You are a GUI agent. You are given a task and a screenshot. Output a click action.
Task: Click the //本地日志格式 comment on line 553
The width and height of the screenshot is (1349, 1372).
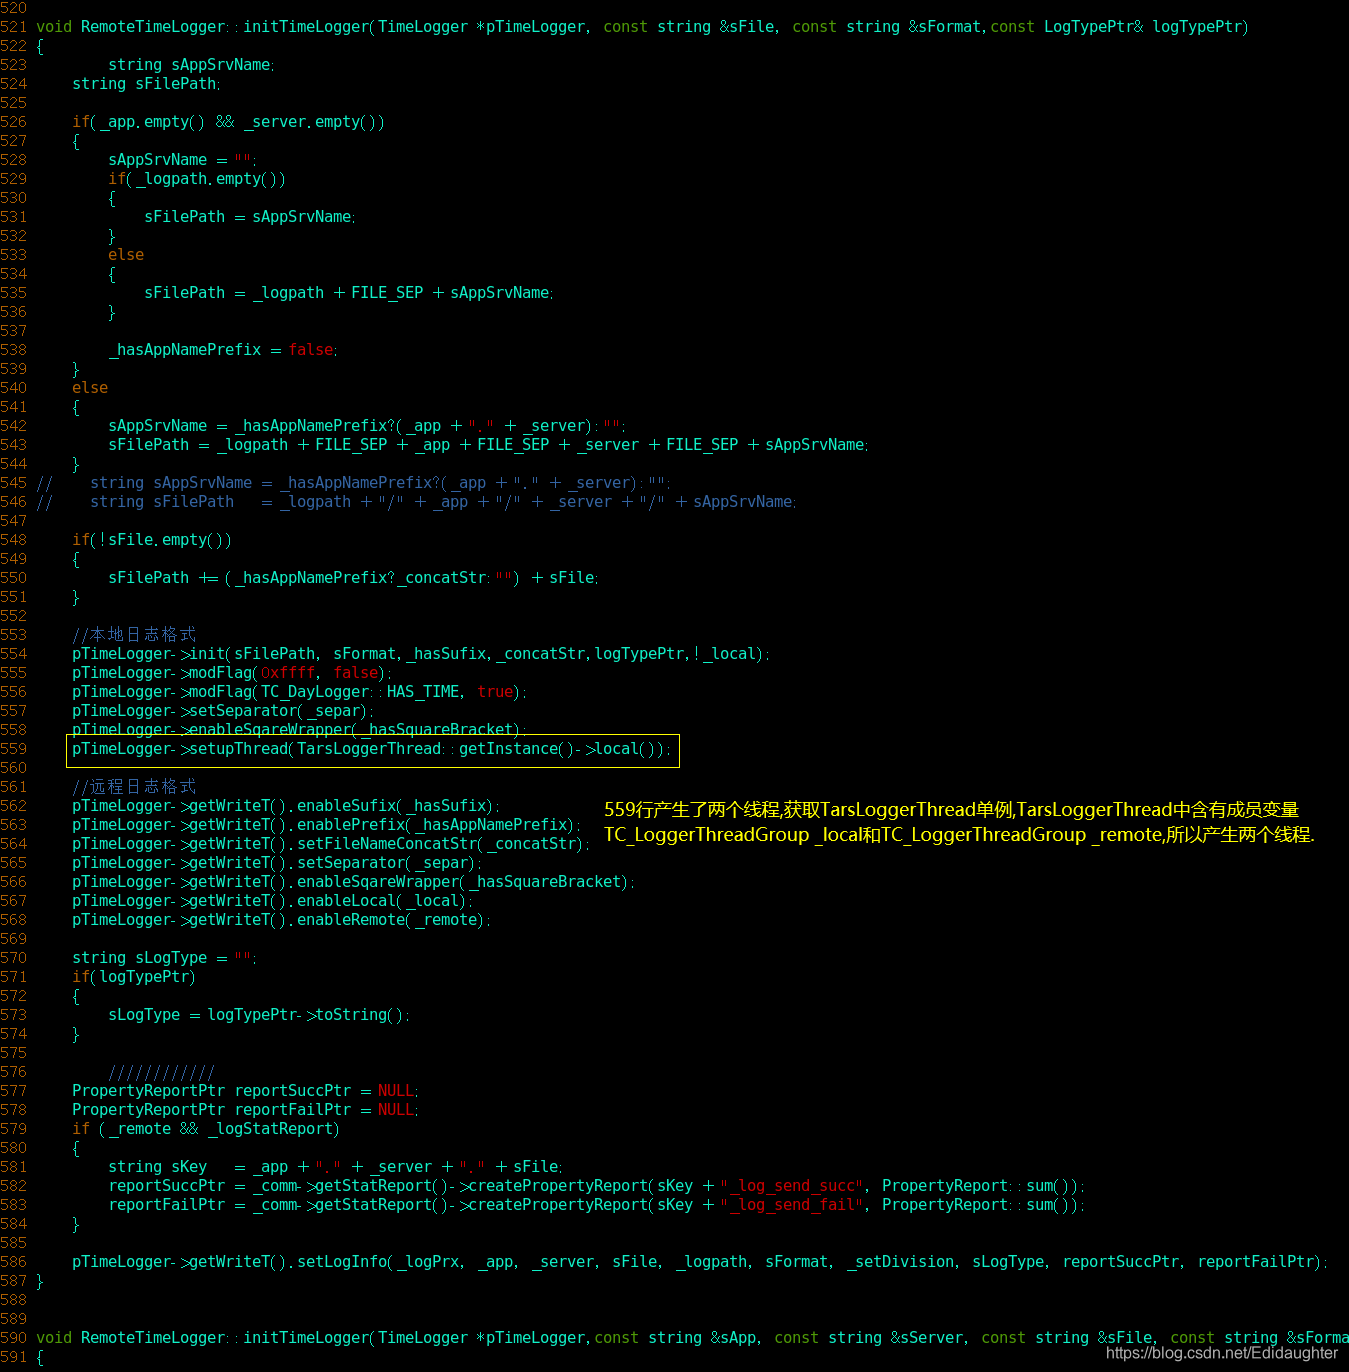pyautogui.click(x=134, y=634)
